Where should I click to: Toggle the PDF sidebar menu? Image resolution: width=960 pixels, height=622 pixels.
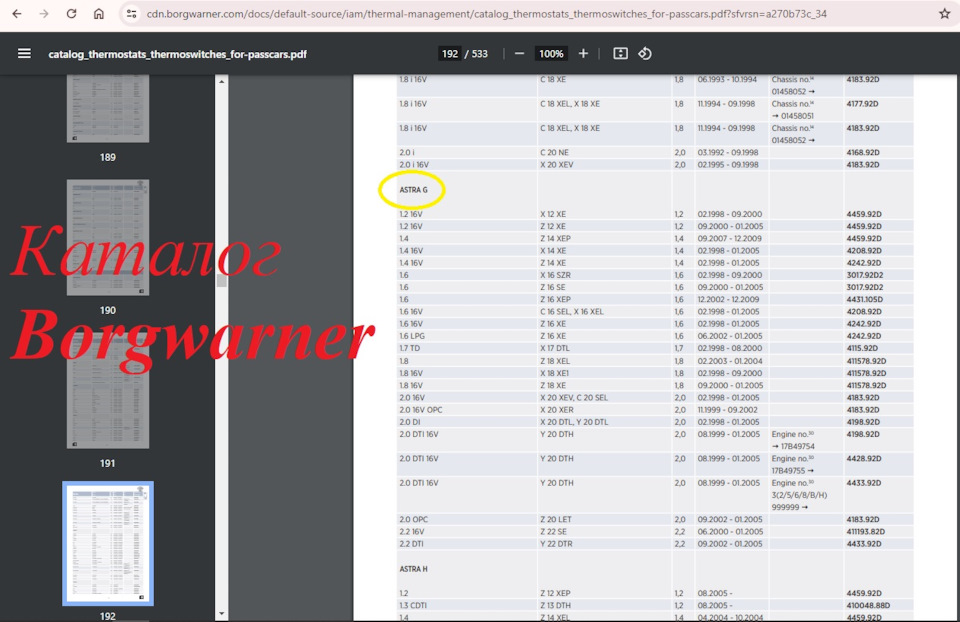(24, 54)
